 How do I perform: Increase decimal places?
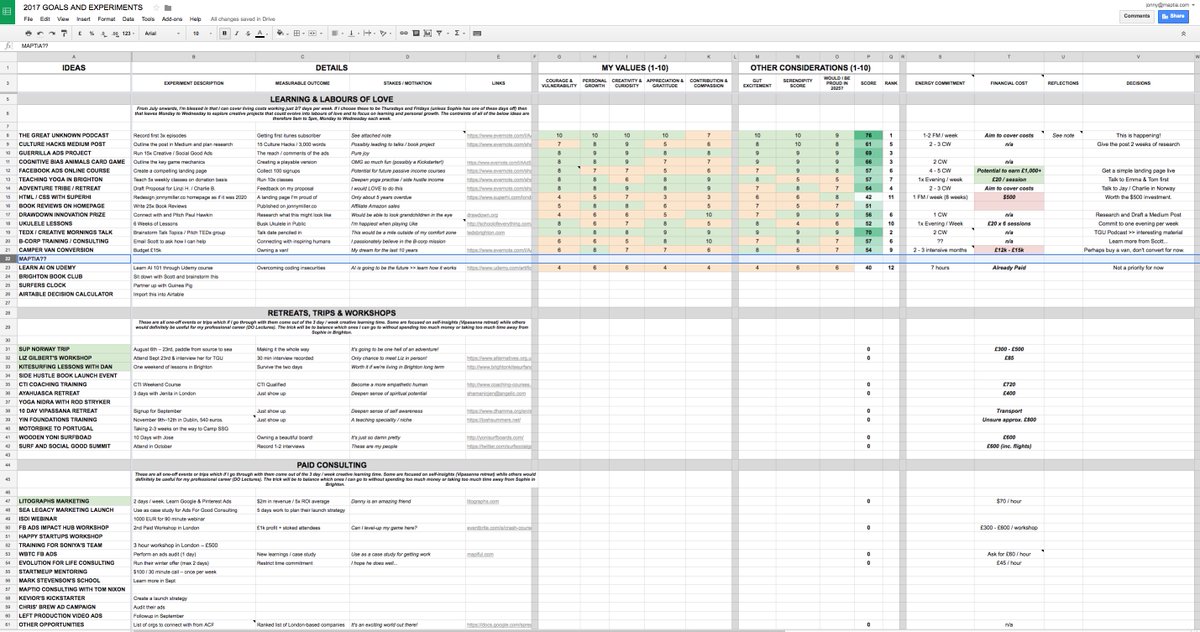pyautogui.click(x=116, y=33)
